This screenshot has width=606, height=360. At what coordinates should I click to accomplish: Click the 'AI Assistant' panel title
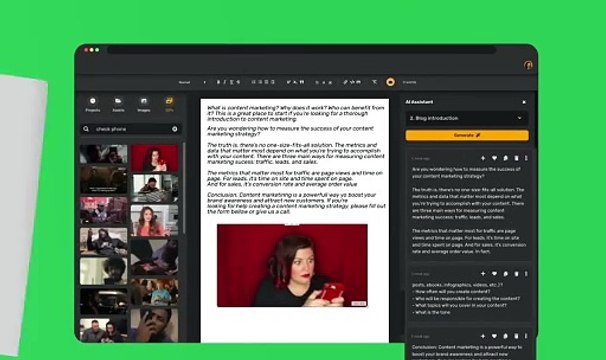click(419, 102)
